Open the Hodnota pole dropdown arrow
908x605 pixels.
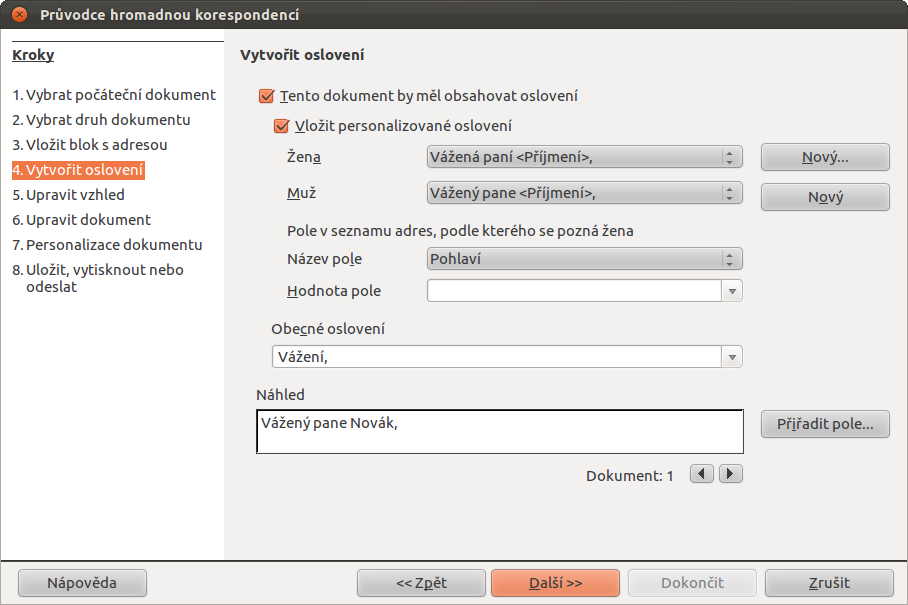click(732, 291)
